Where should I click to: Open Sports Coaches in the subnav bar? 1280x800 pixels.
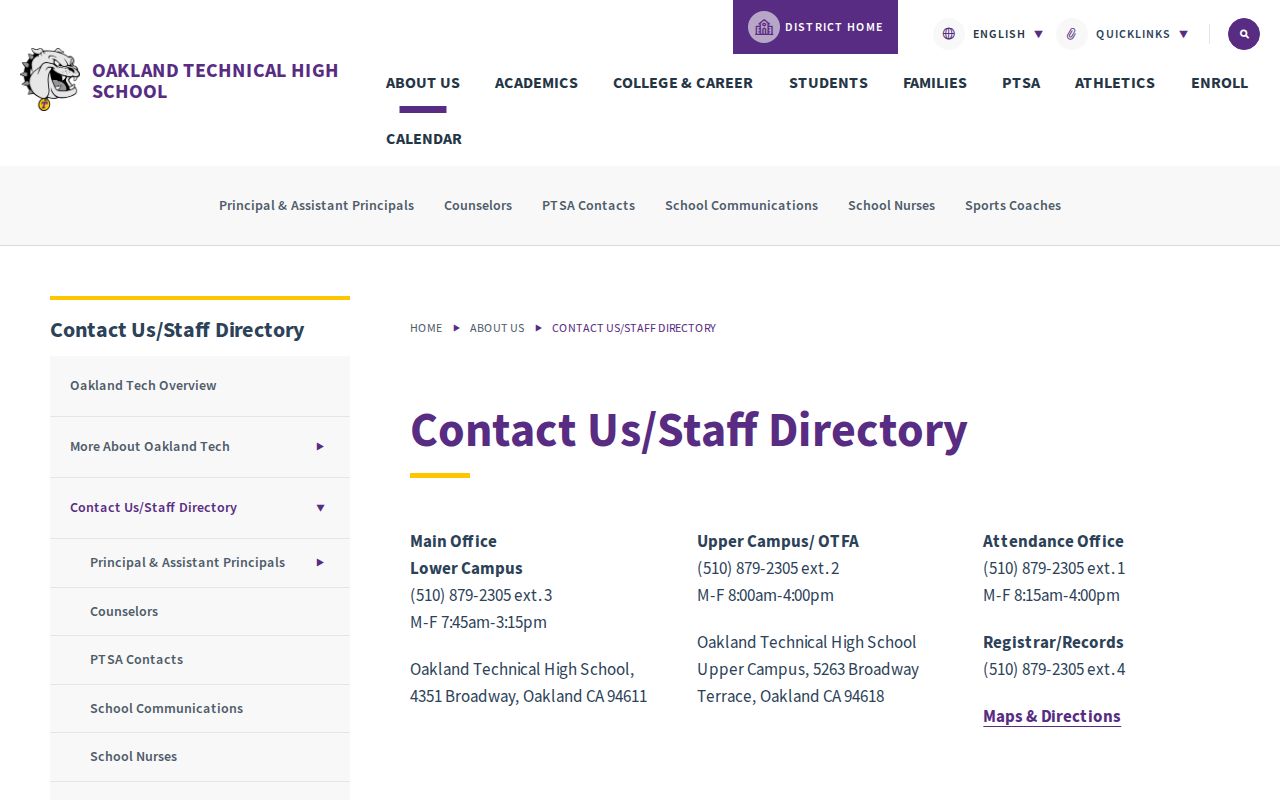point(1013,205)
